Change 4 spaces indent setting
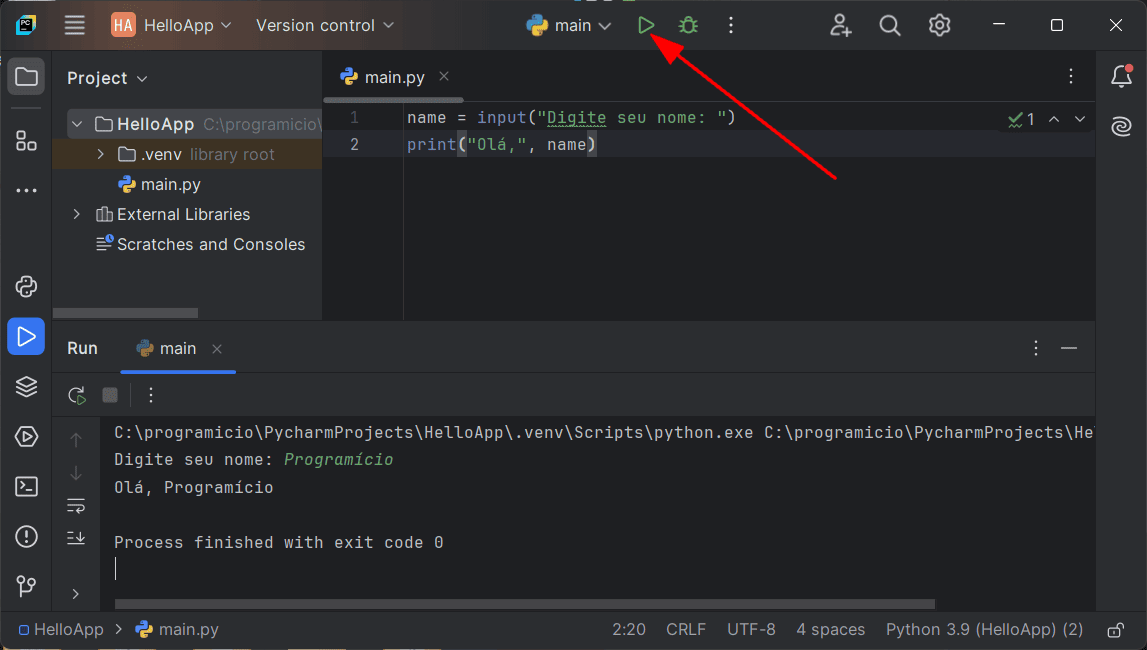1147x650 pixels. (x=830, y=630)
